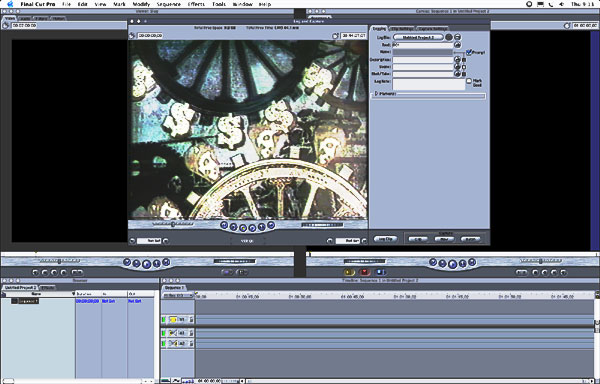This screenshot has width=600, height=384.
Task: Open the Sequence menu
Action: point(169,4)
